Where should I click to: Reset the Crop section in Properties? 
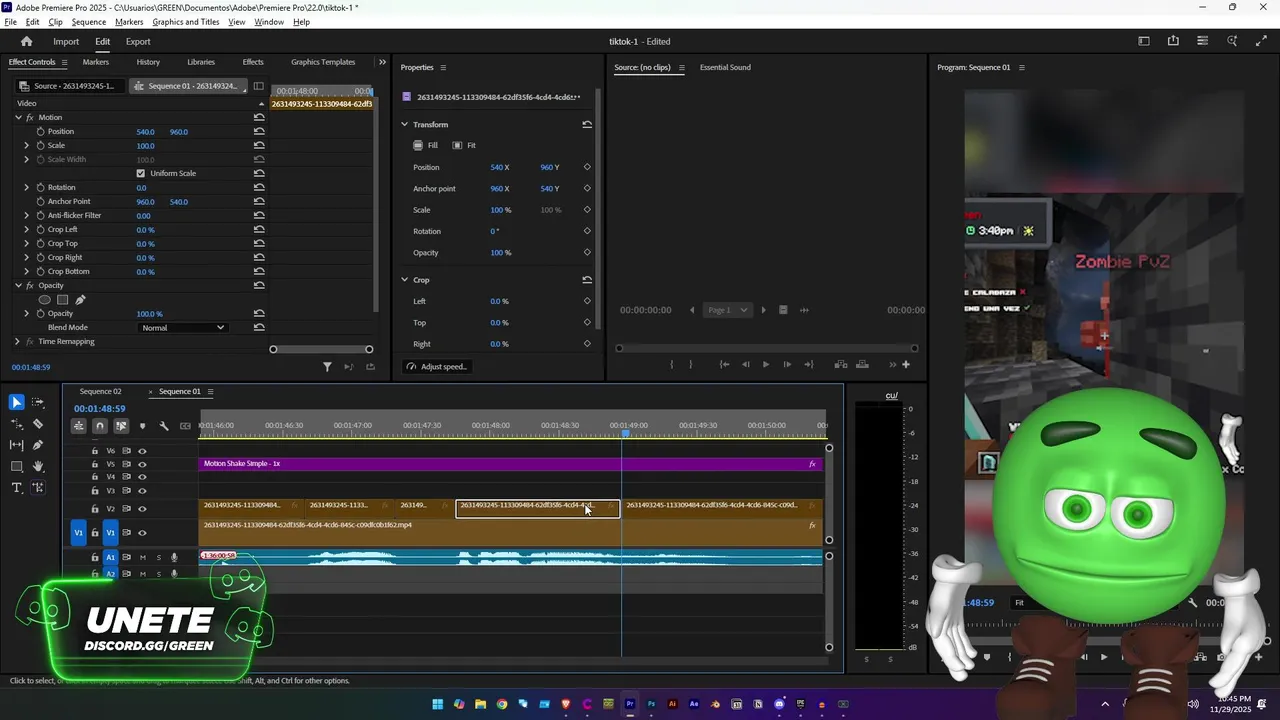[x=587, y=280]
